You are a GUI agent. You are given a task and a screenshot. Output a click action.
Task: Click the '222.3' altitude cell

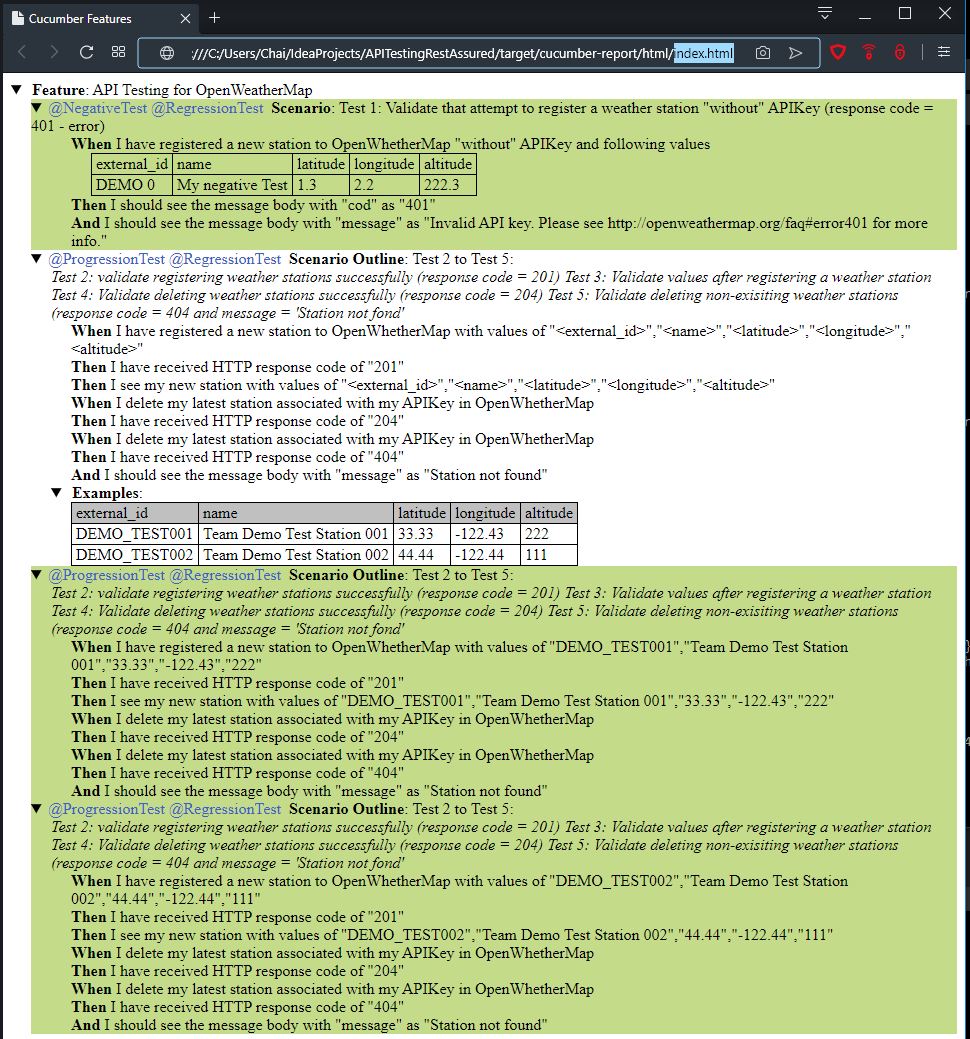(447, 185)
